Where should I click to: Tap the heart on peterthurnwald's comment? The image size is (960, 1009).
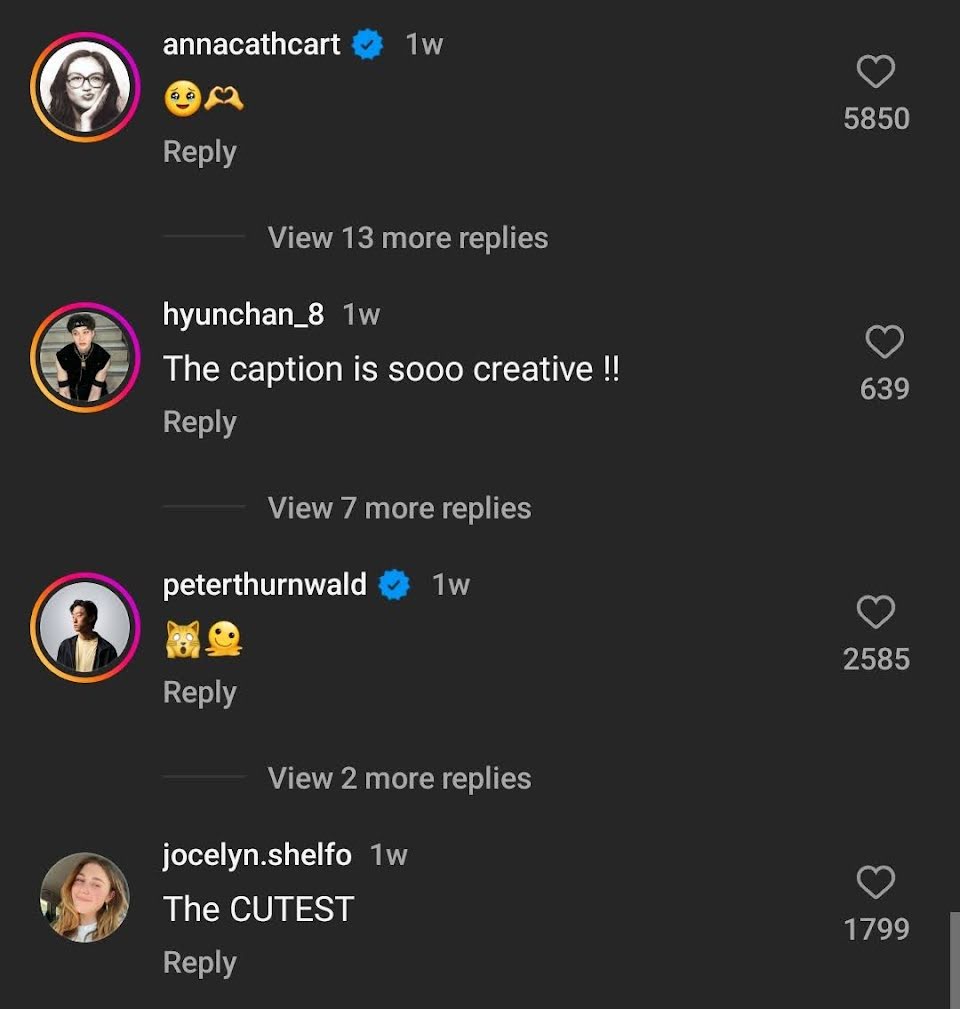point(876,612)
